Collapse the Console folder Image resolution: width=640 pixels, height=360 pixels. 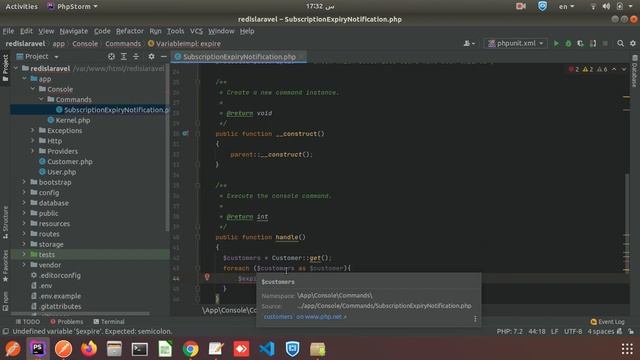tap(33, 89)
